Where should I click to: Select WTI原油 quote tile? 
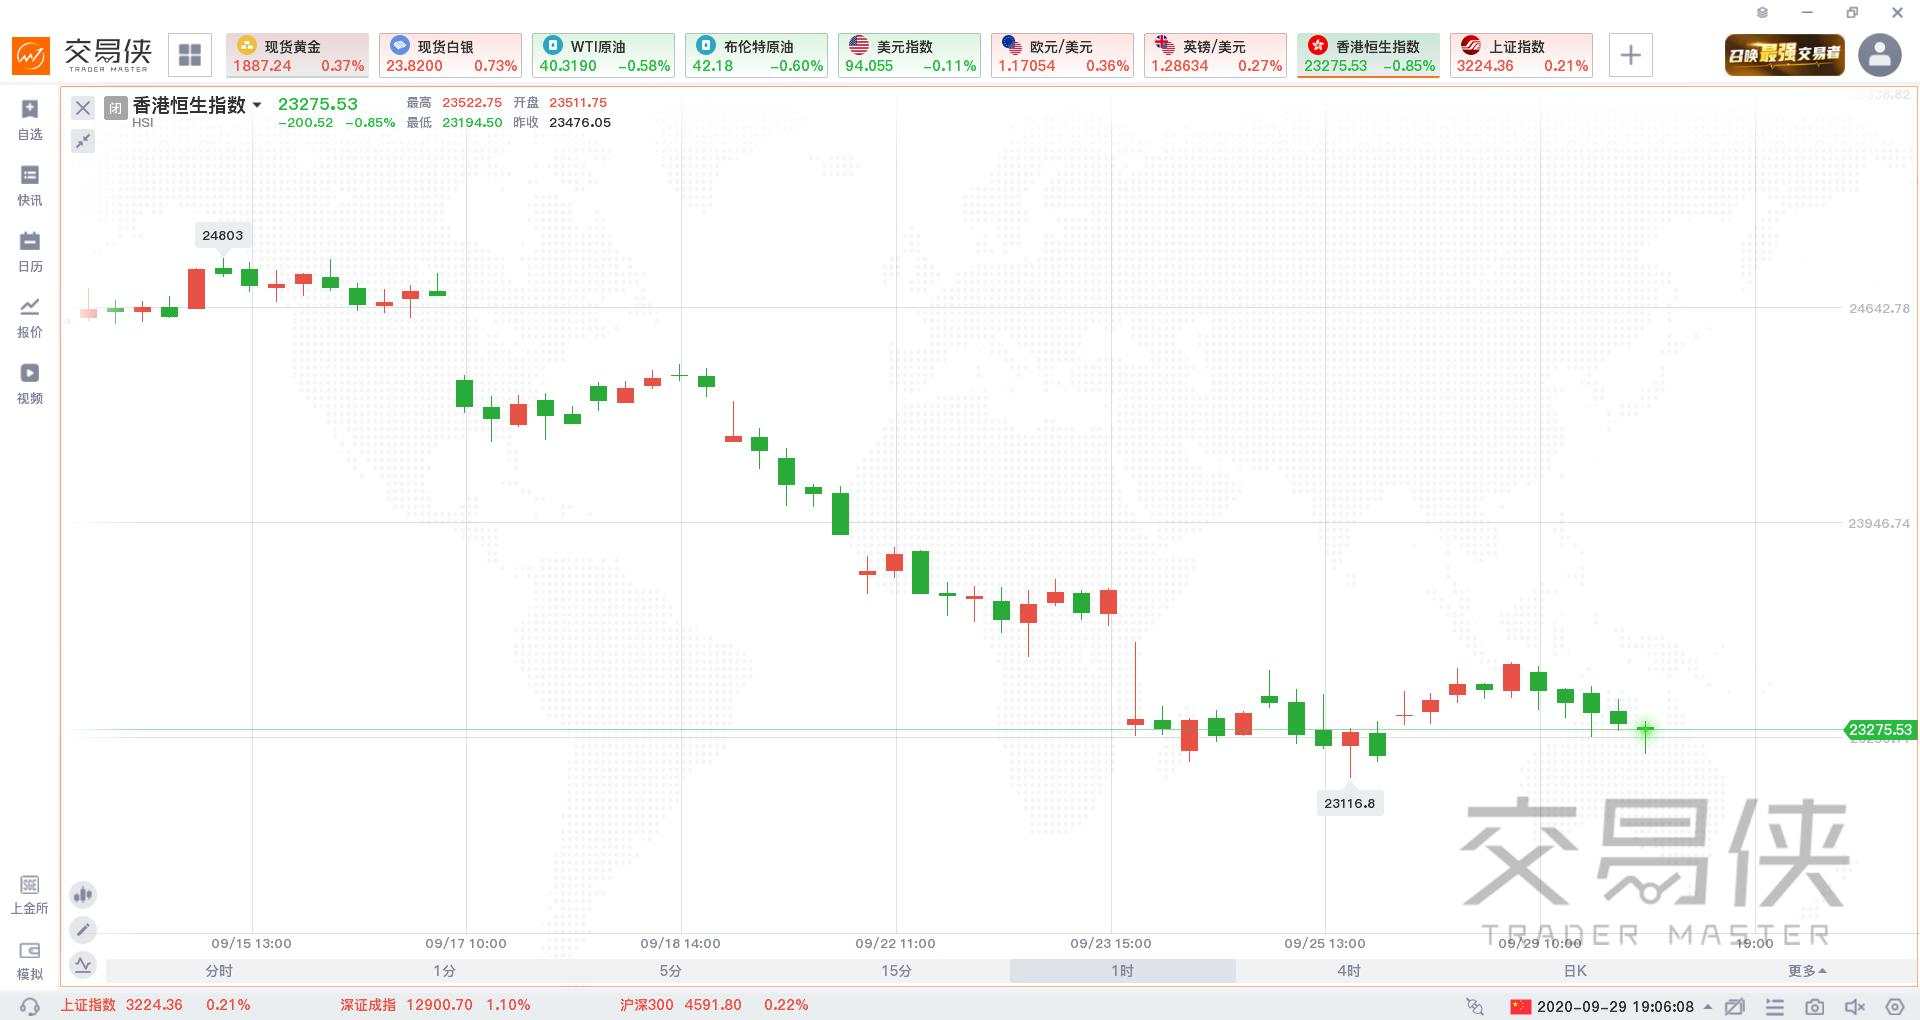pos(603,55)
